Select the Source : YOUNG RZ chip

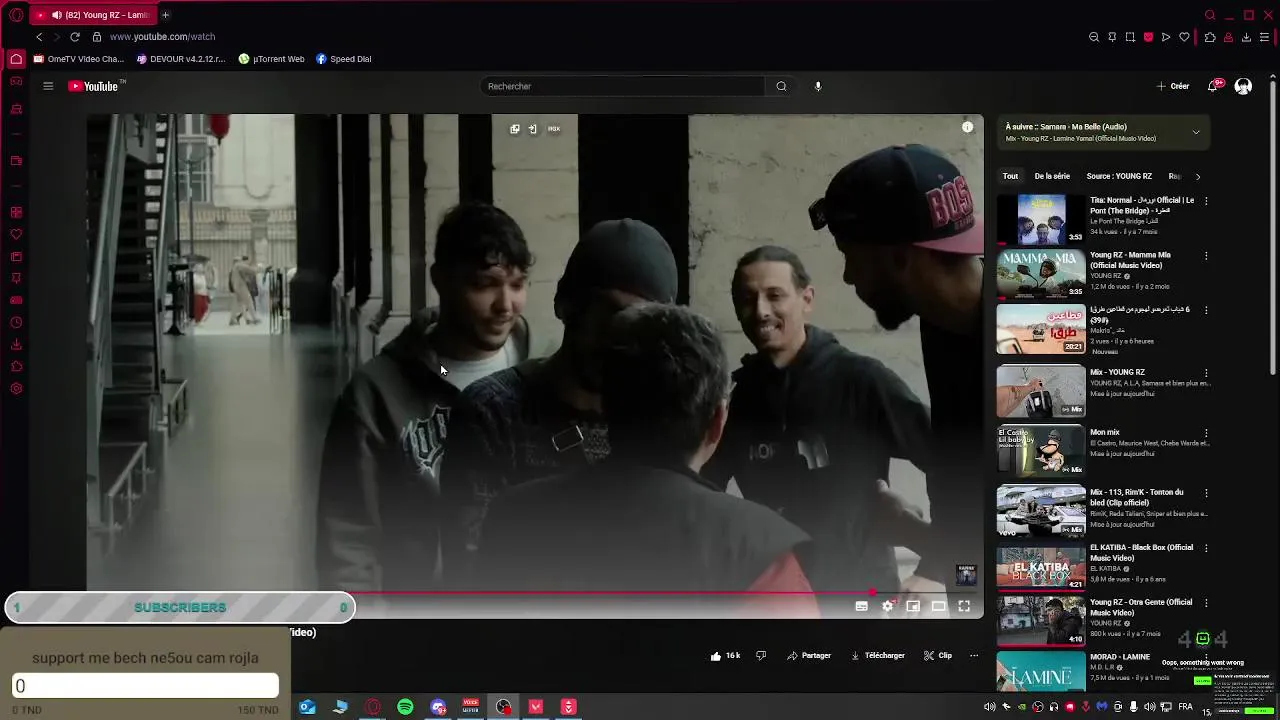[x=1119, y=176]
